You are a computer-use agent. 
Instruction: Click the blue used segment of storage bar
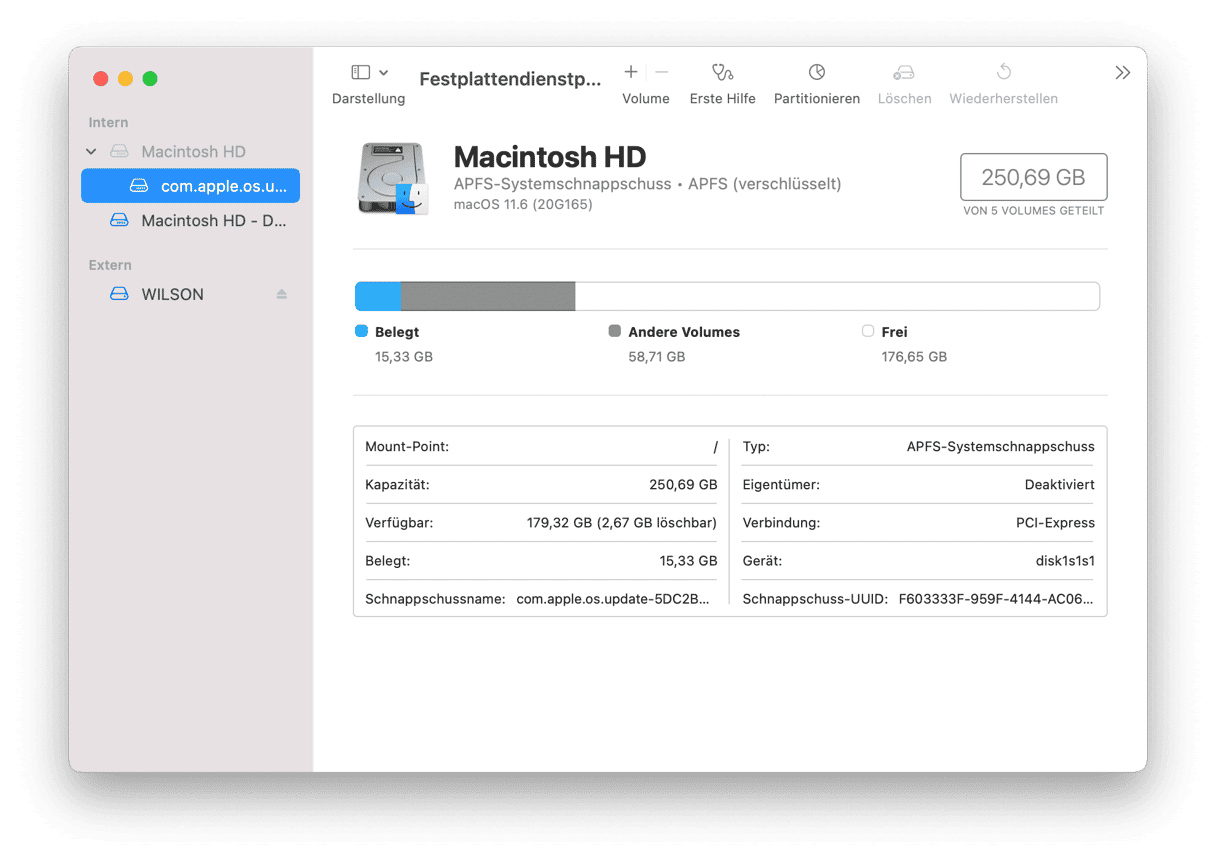[x=379, y=296]
